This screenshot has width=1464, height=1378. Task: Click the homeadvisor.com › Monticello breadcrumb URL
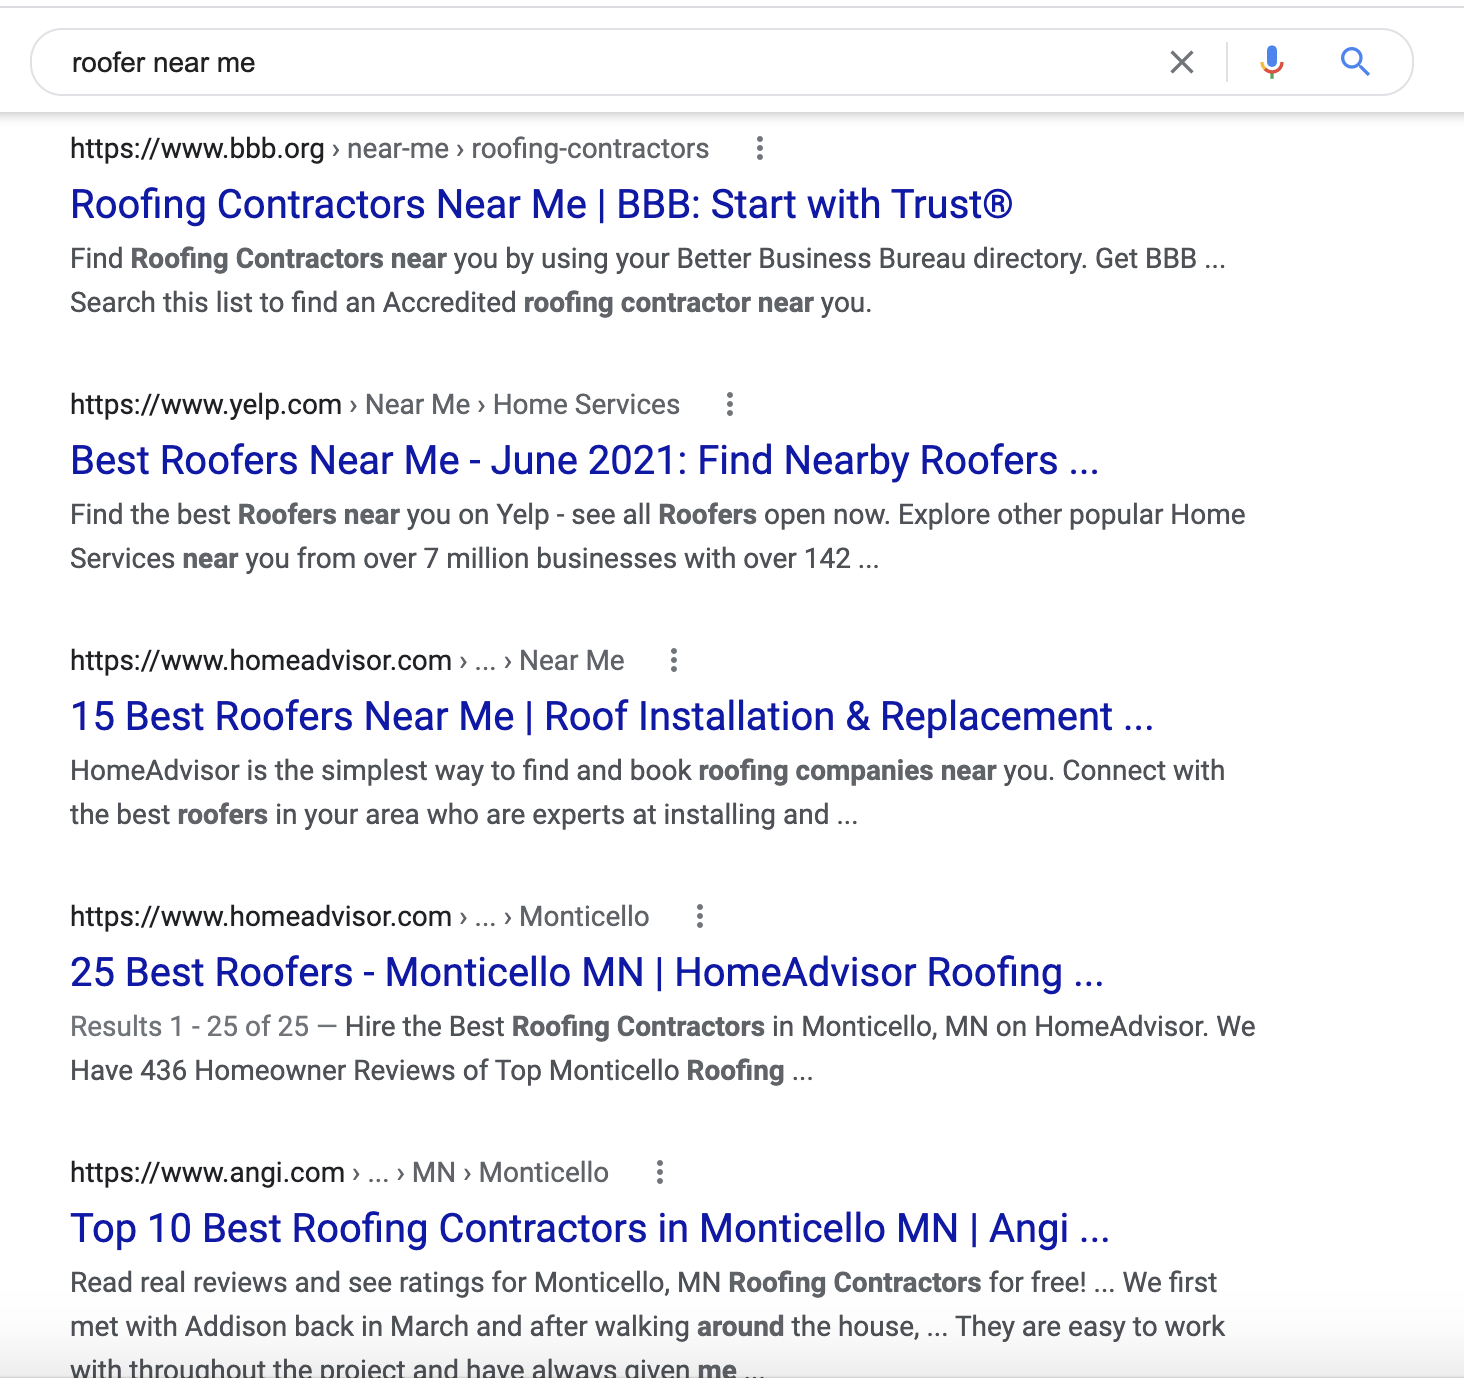360,916
